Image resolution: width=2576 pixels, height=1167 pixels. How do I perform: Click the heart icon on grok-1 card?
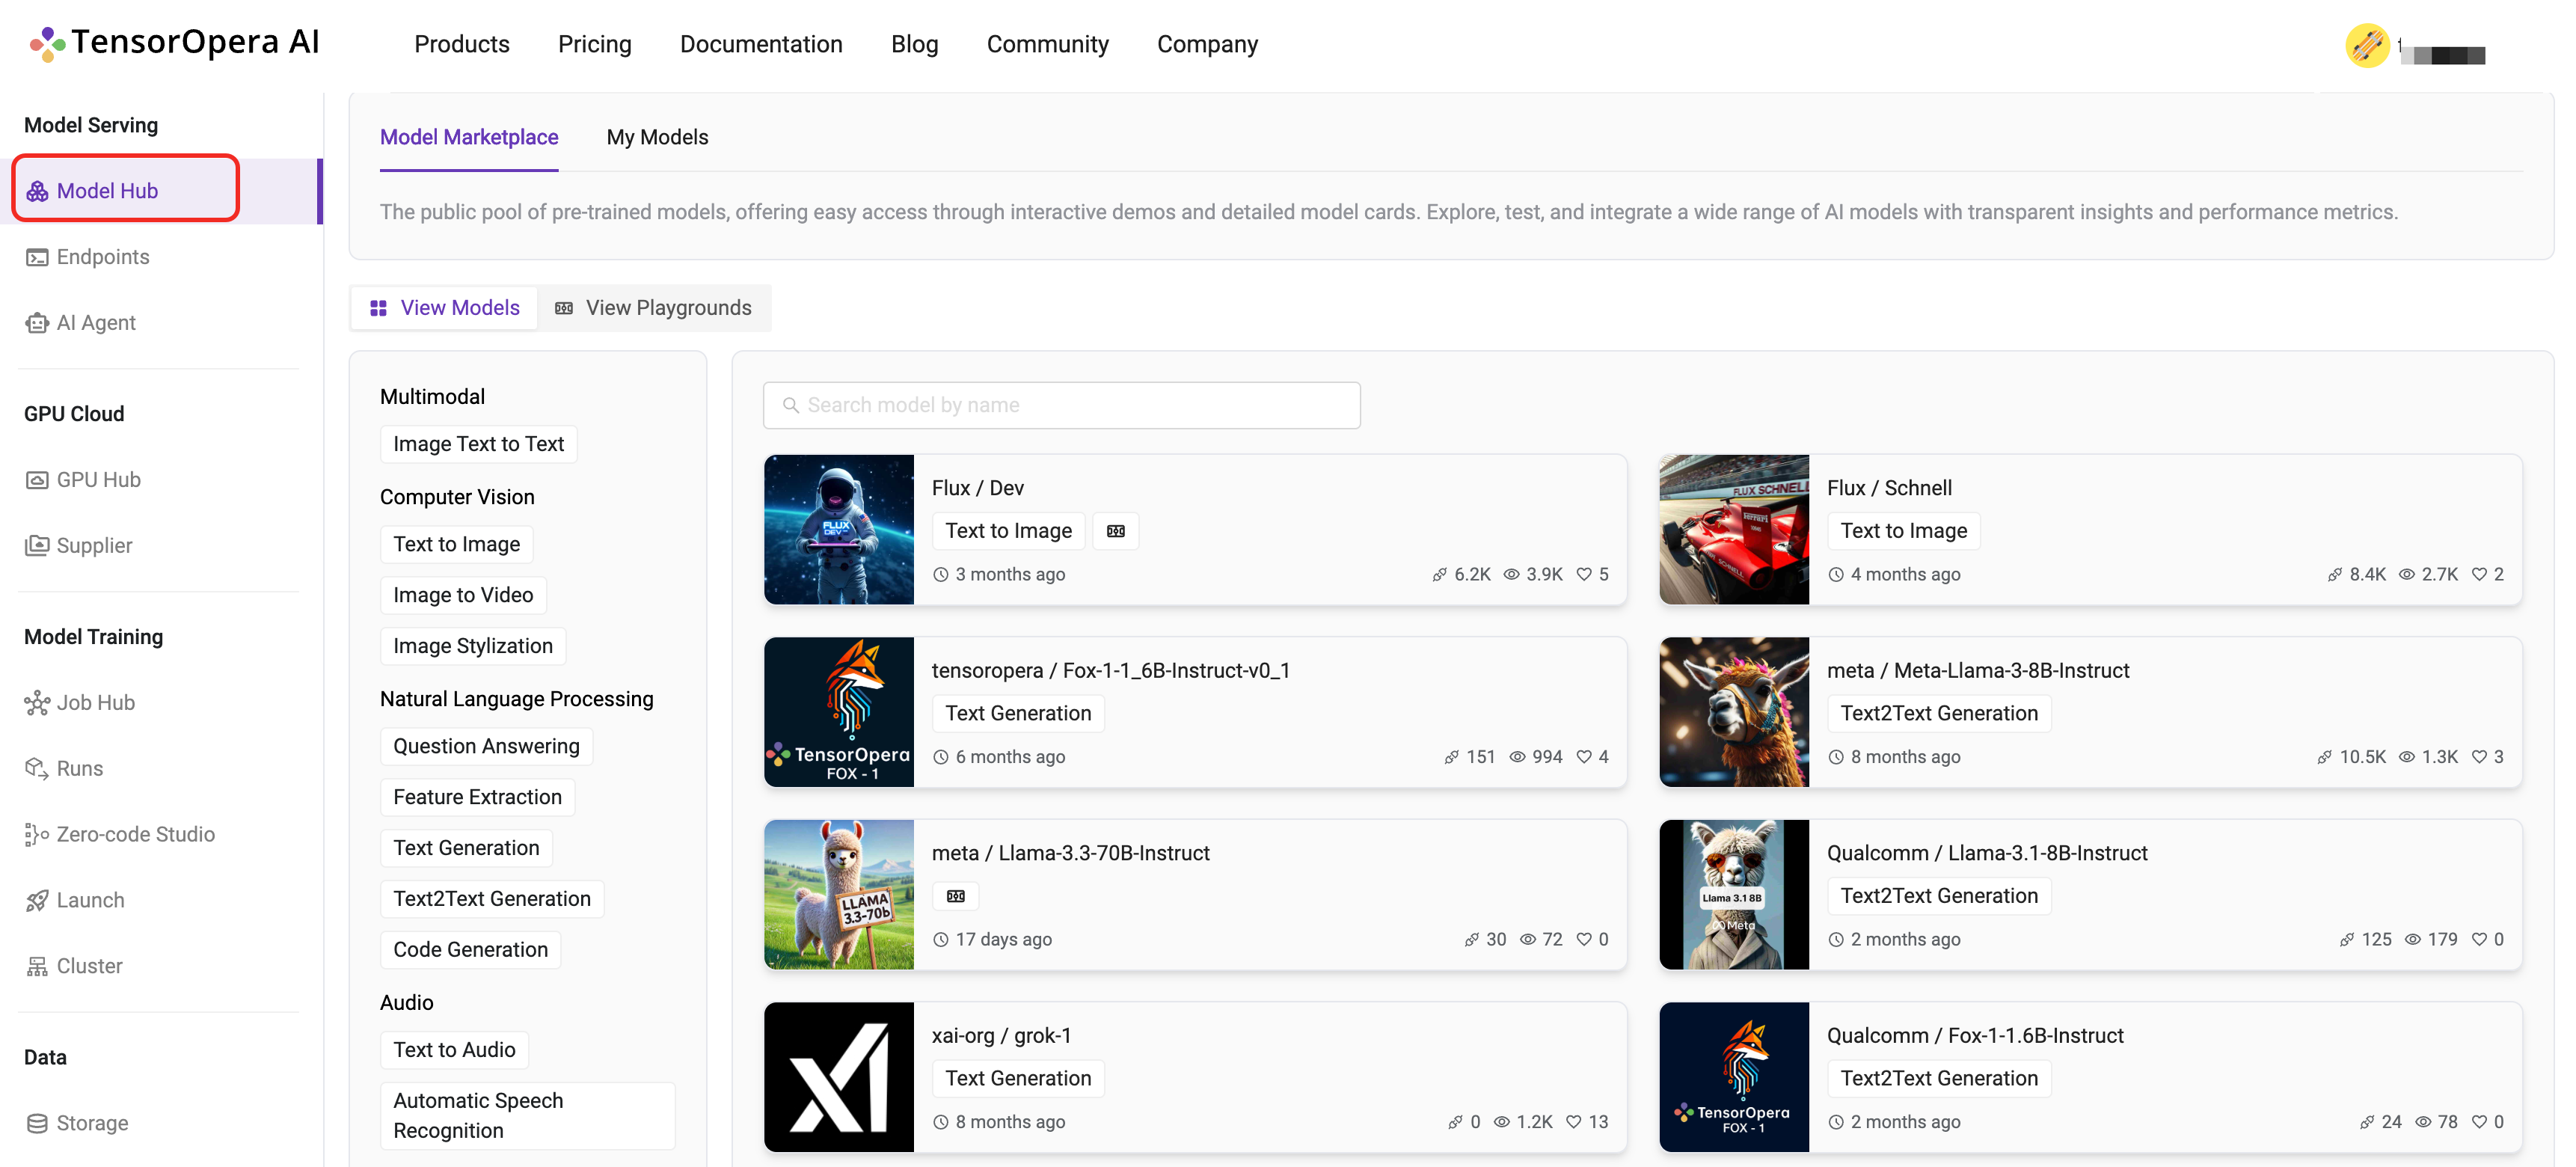1574,1122
